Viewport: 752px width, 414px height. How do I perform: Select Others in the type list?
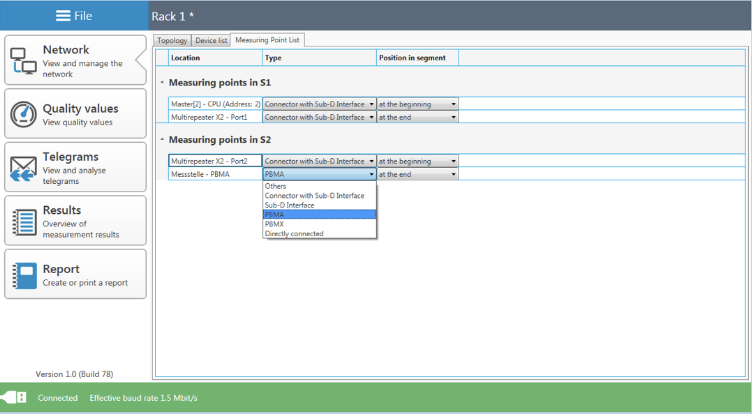(276, 186)
